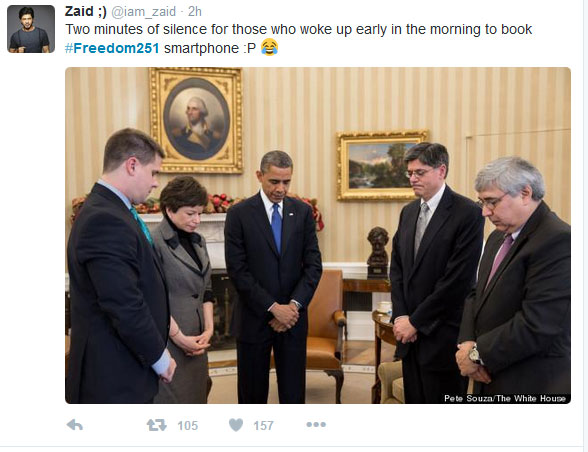Open the 2h timestamp permalink
Screen dimensions: 588x452
[x=195, y=12]
